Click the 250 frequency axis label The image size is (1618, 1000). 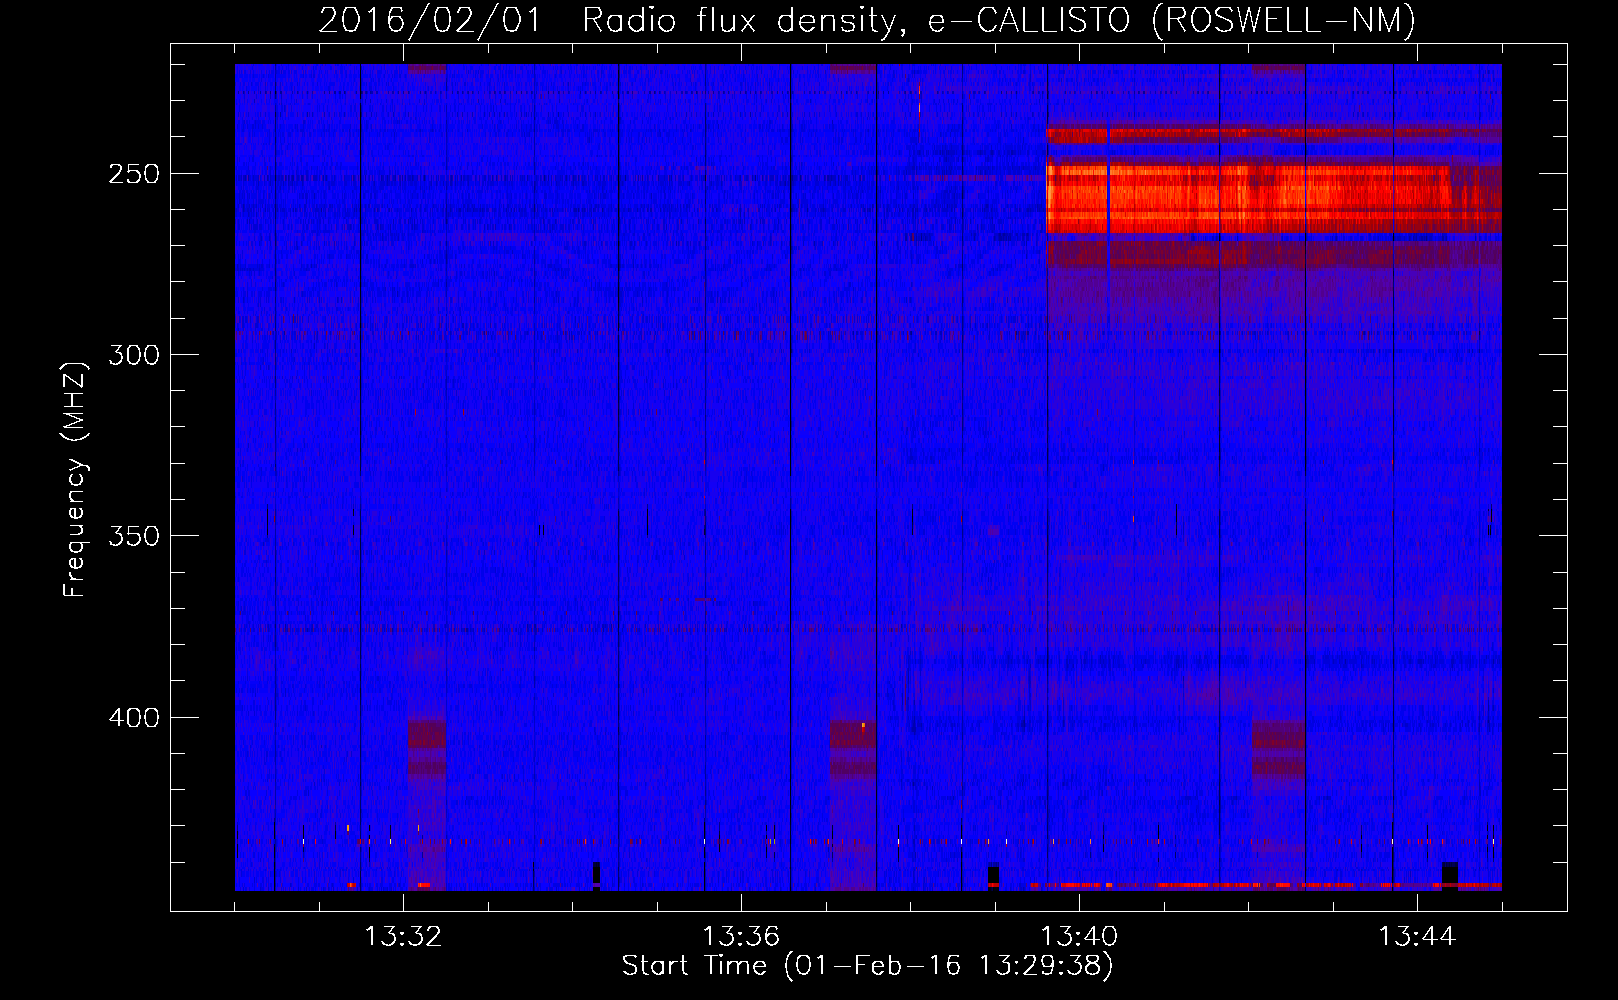[133, 174]
